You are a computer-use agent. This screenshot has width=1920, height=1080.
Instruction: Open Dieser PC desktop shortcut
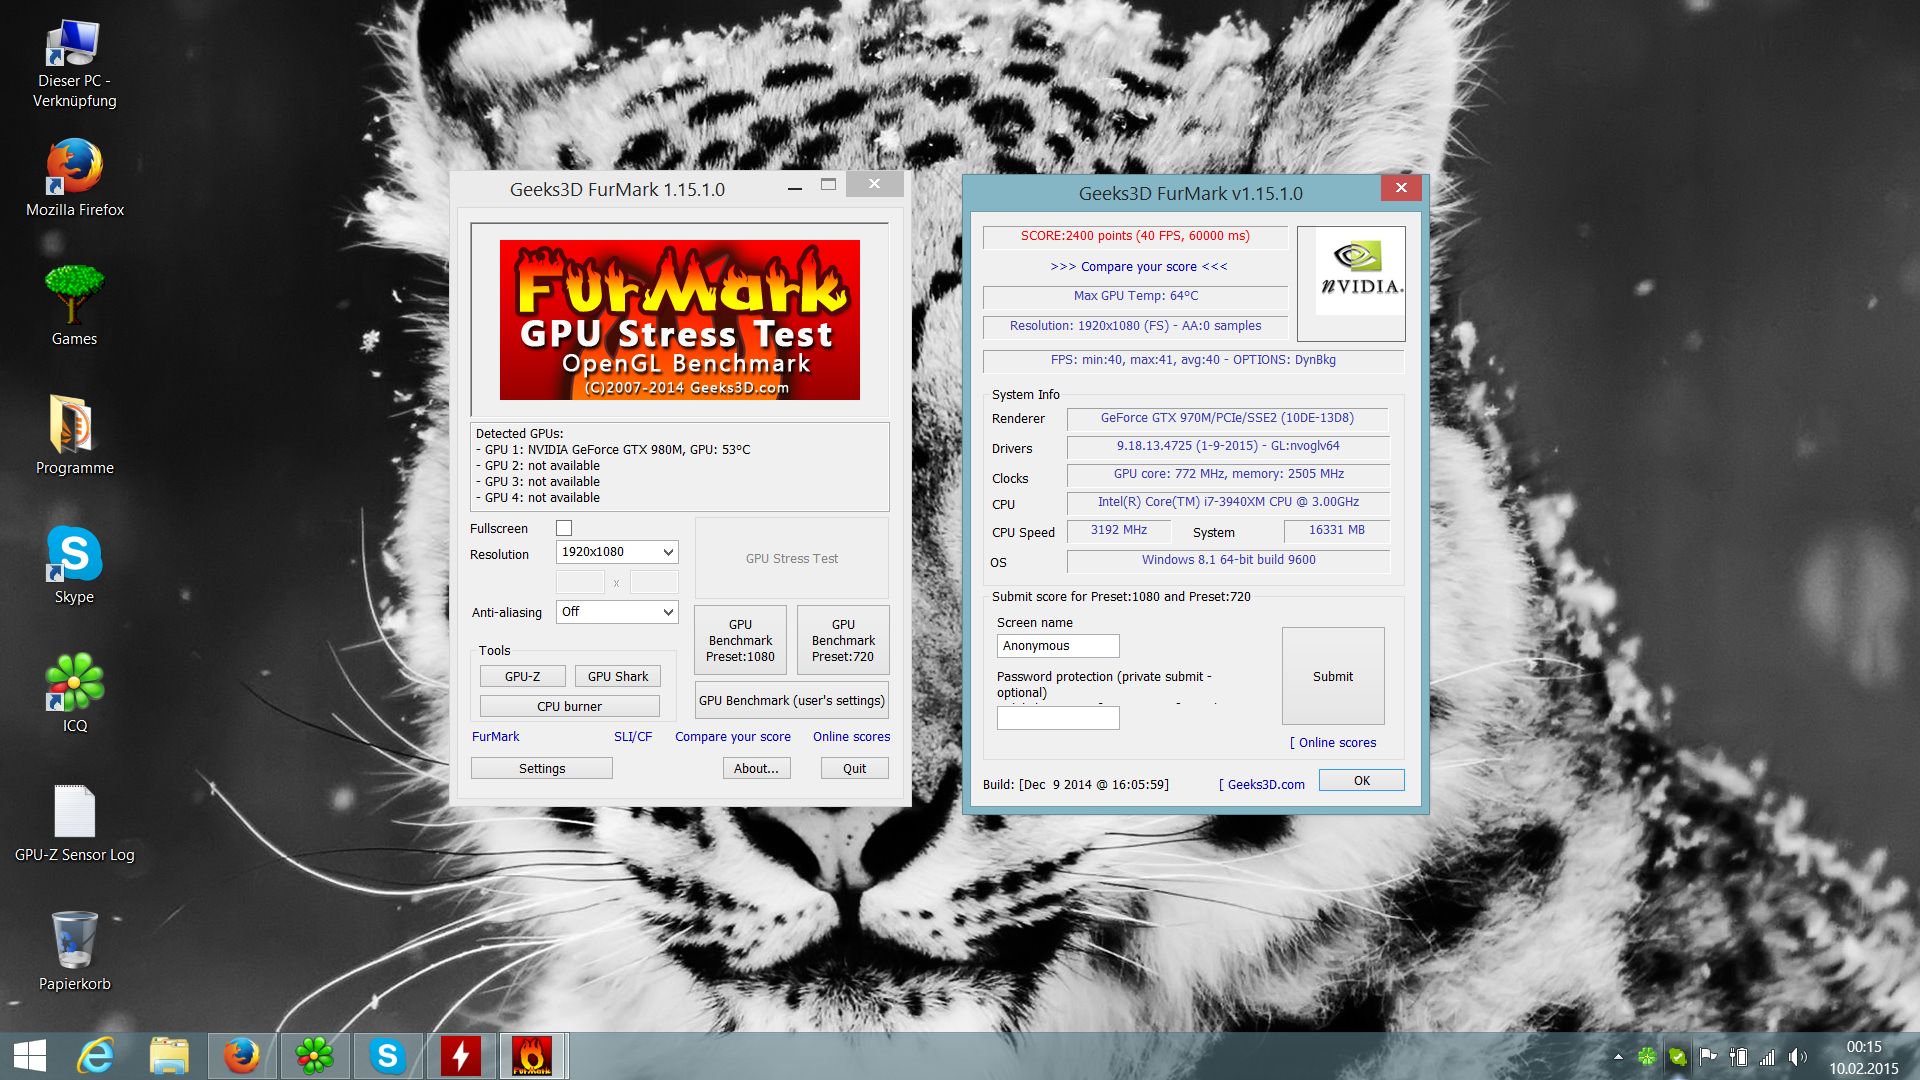[x=74, y=64]
